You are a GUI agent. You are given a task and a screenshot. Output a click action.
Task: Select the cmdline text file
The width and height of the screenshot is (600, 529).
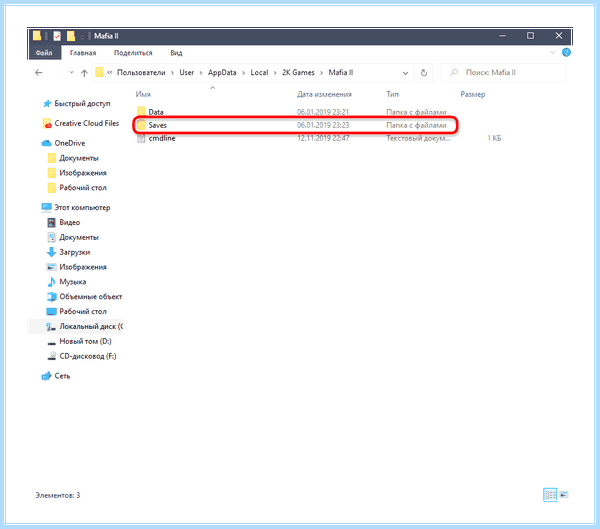pyautogui.click(x=162, y=138)
